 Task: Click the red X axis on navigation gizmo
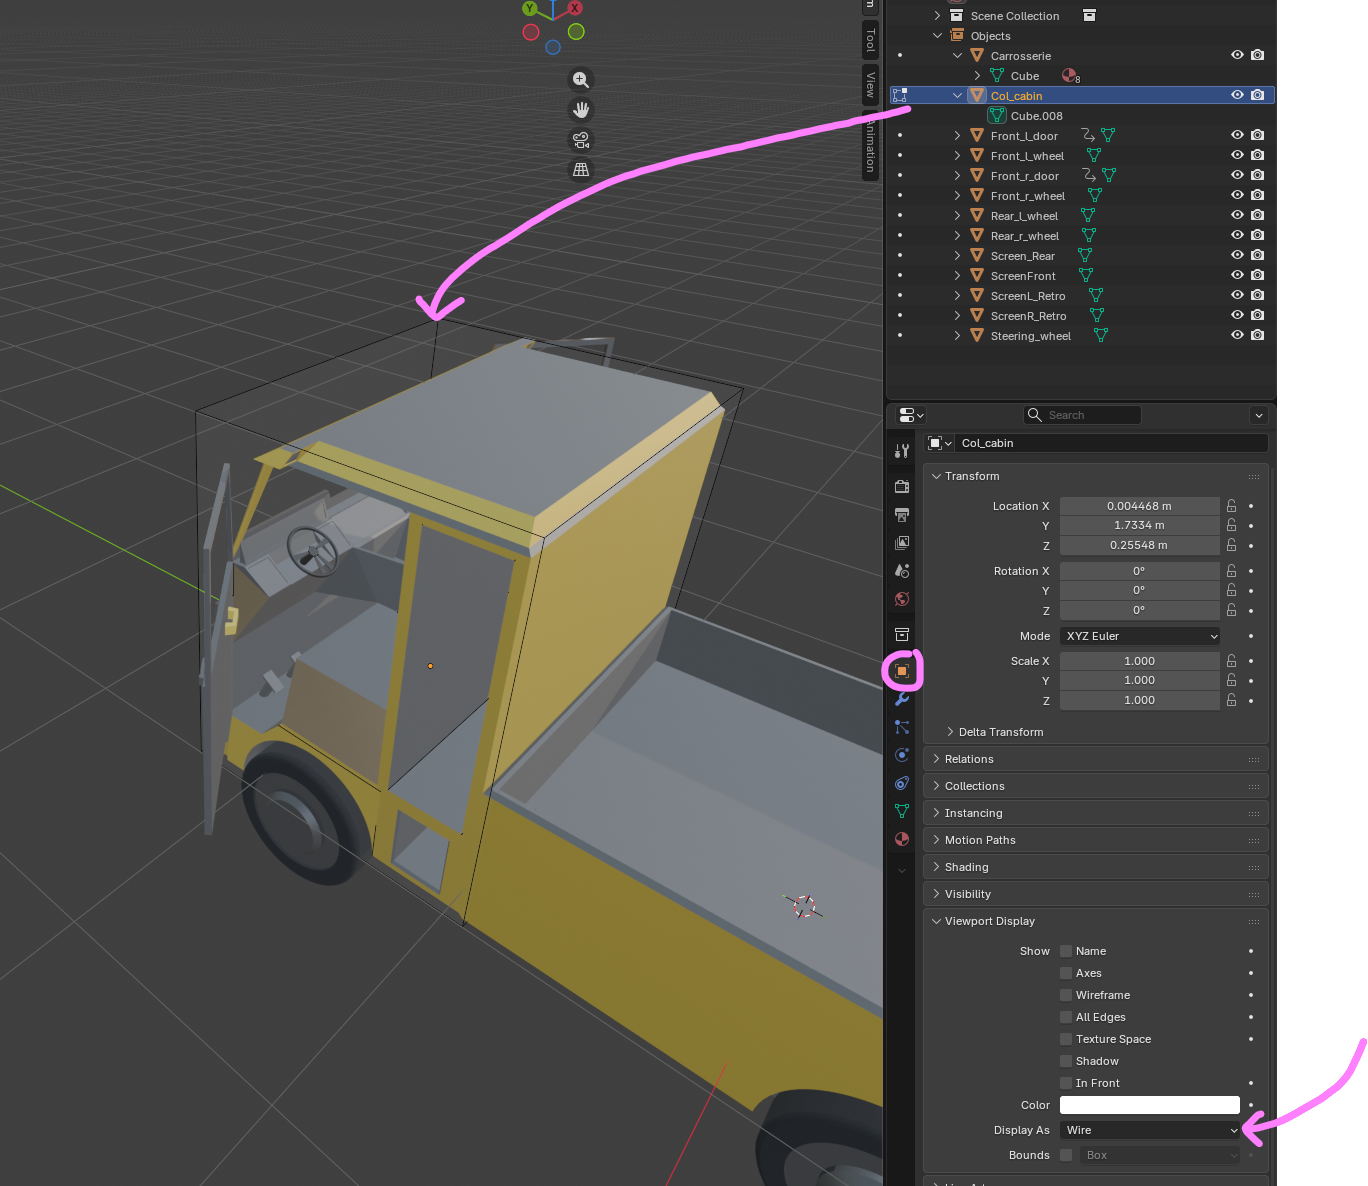(x=575, y=8)
